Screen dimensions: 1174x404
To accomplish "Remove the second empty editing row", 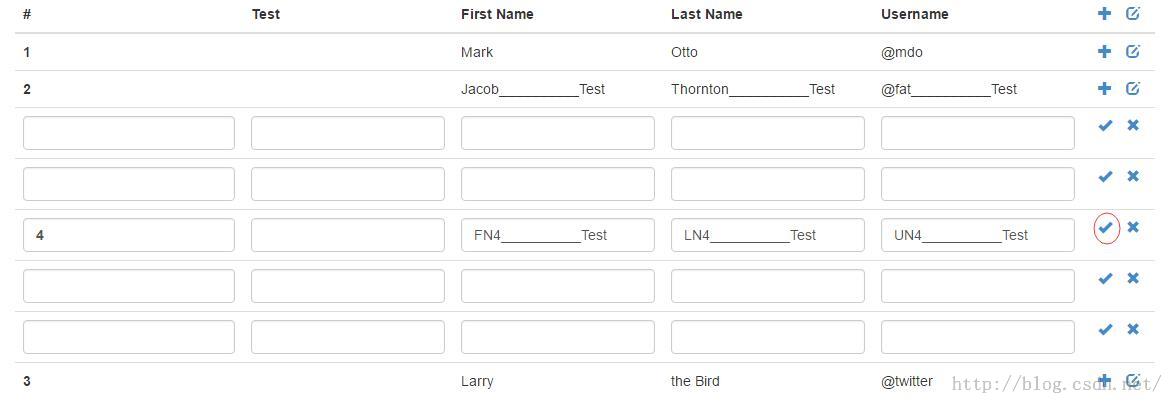I will 1133,177.
